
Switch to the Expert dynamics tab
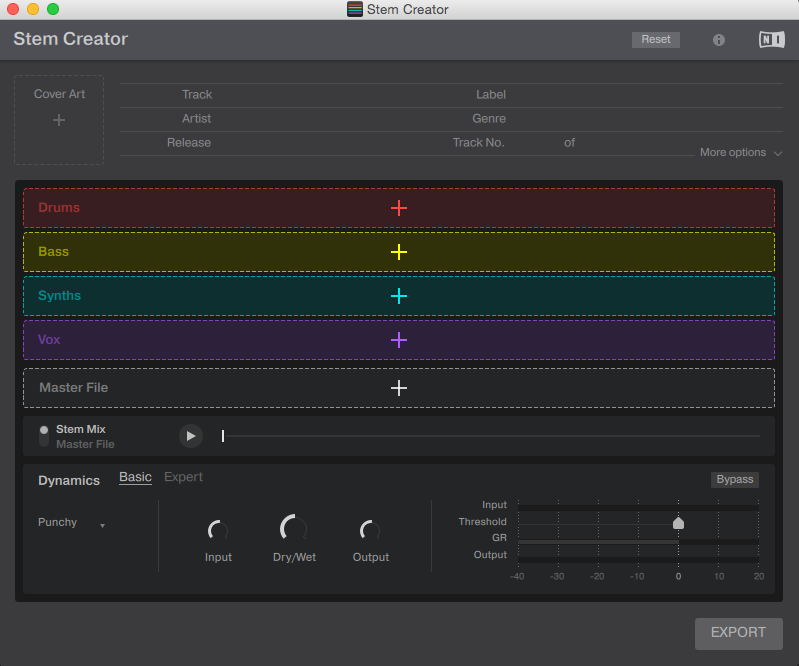click(x=183, y=477)
